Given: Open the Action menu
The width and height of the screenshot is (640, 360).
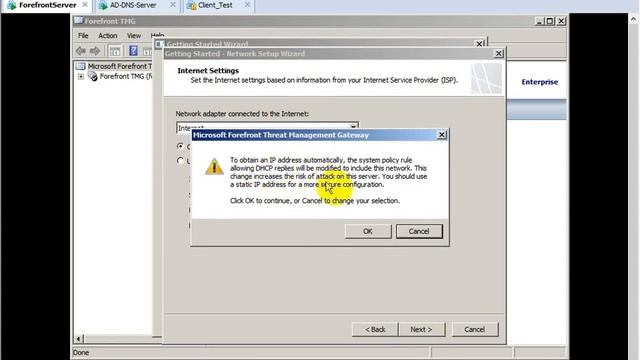Looking at the screenshot, I should tap(108, 36).
